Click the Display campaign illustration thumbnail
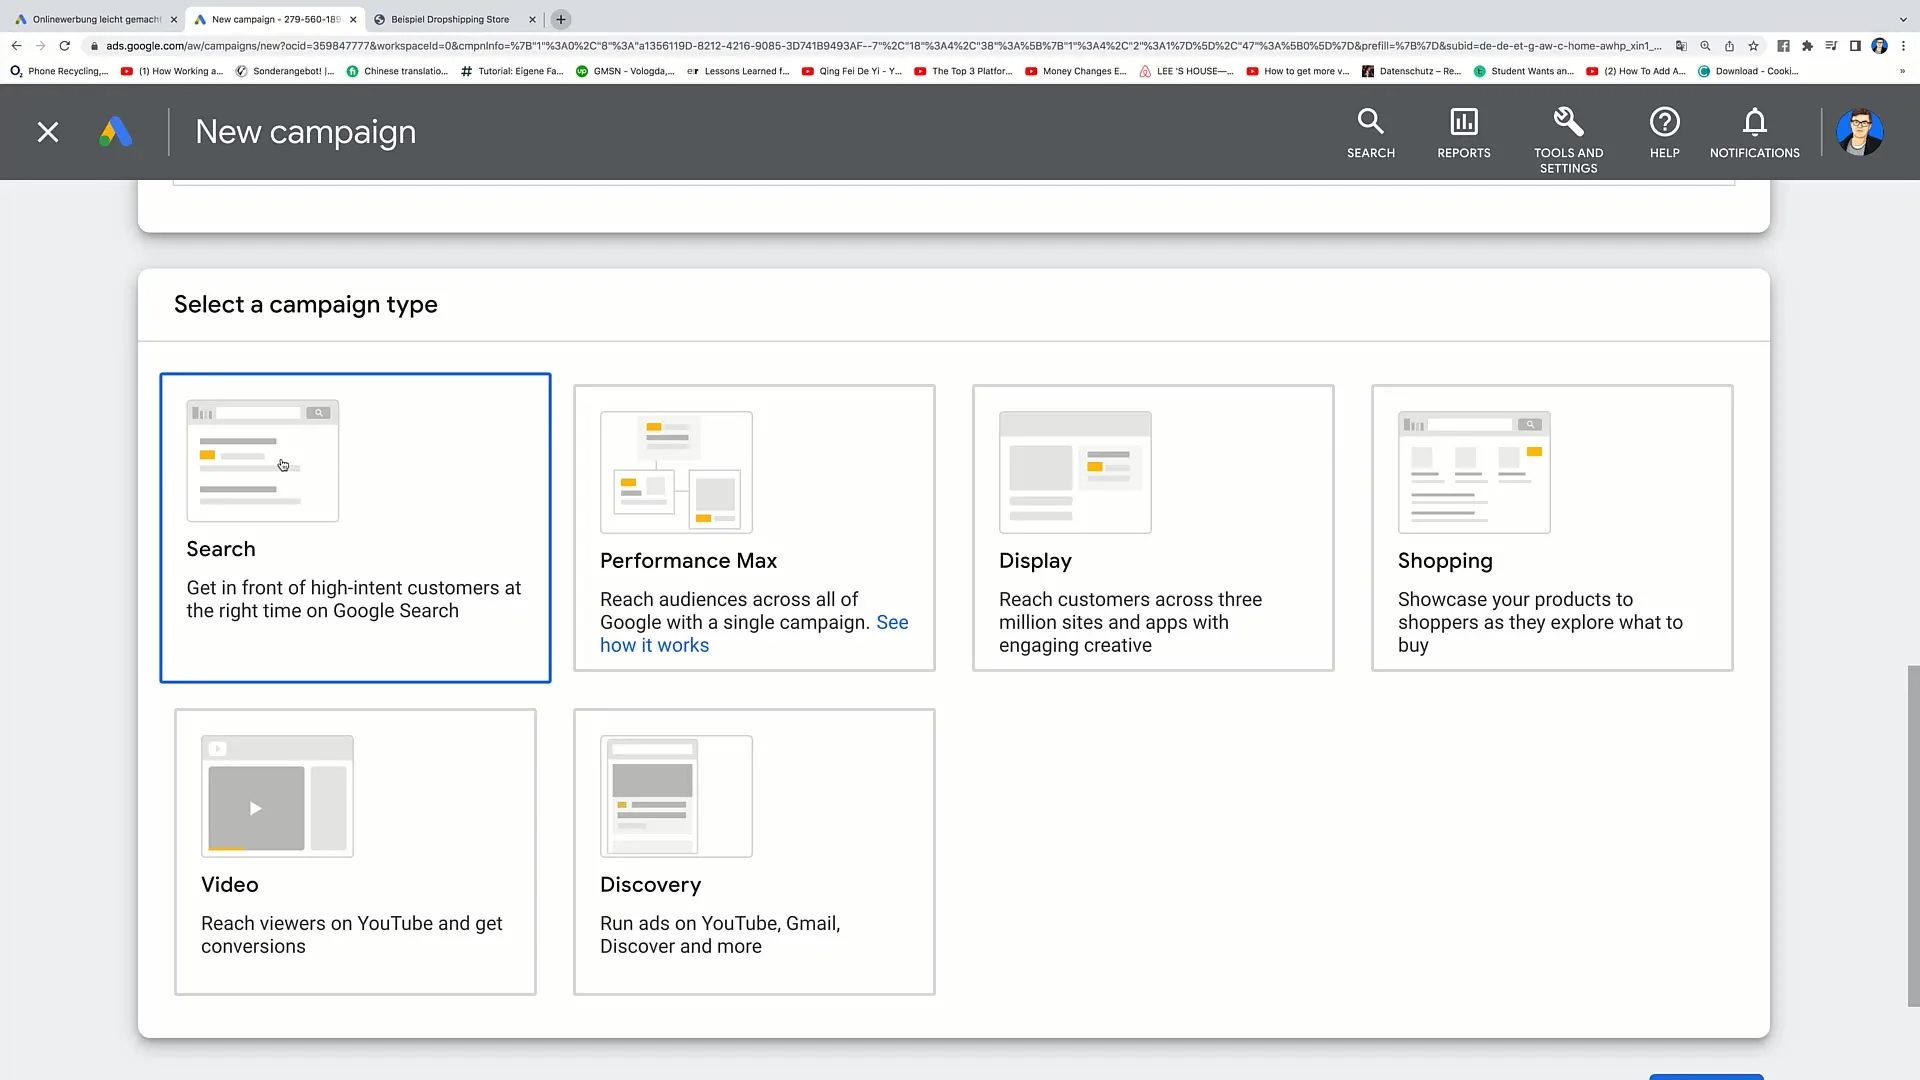Screen dimensions: 1920x1080 (x=1075, y=472)
